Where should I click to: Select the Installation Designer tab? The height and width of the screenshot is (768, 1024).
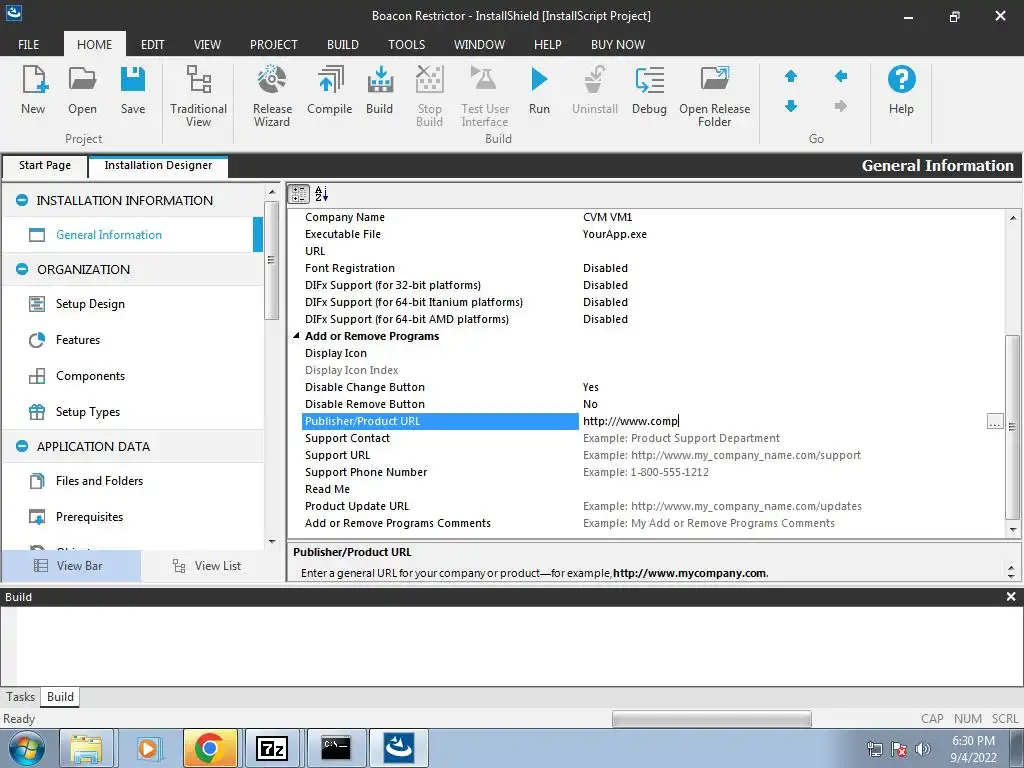pyautogui.click(x=158, y=165)
